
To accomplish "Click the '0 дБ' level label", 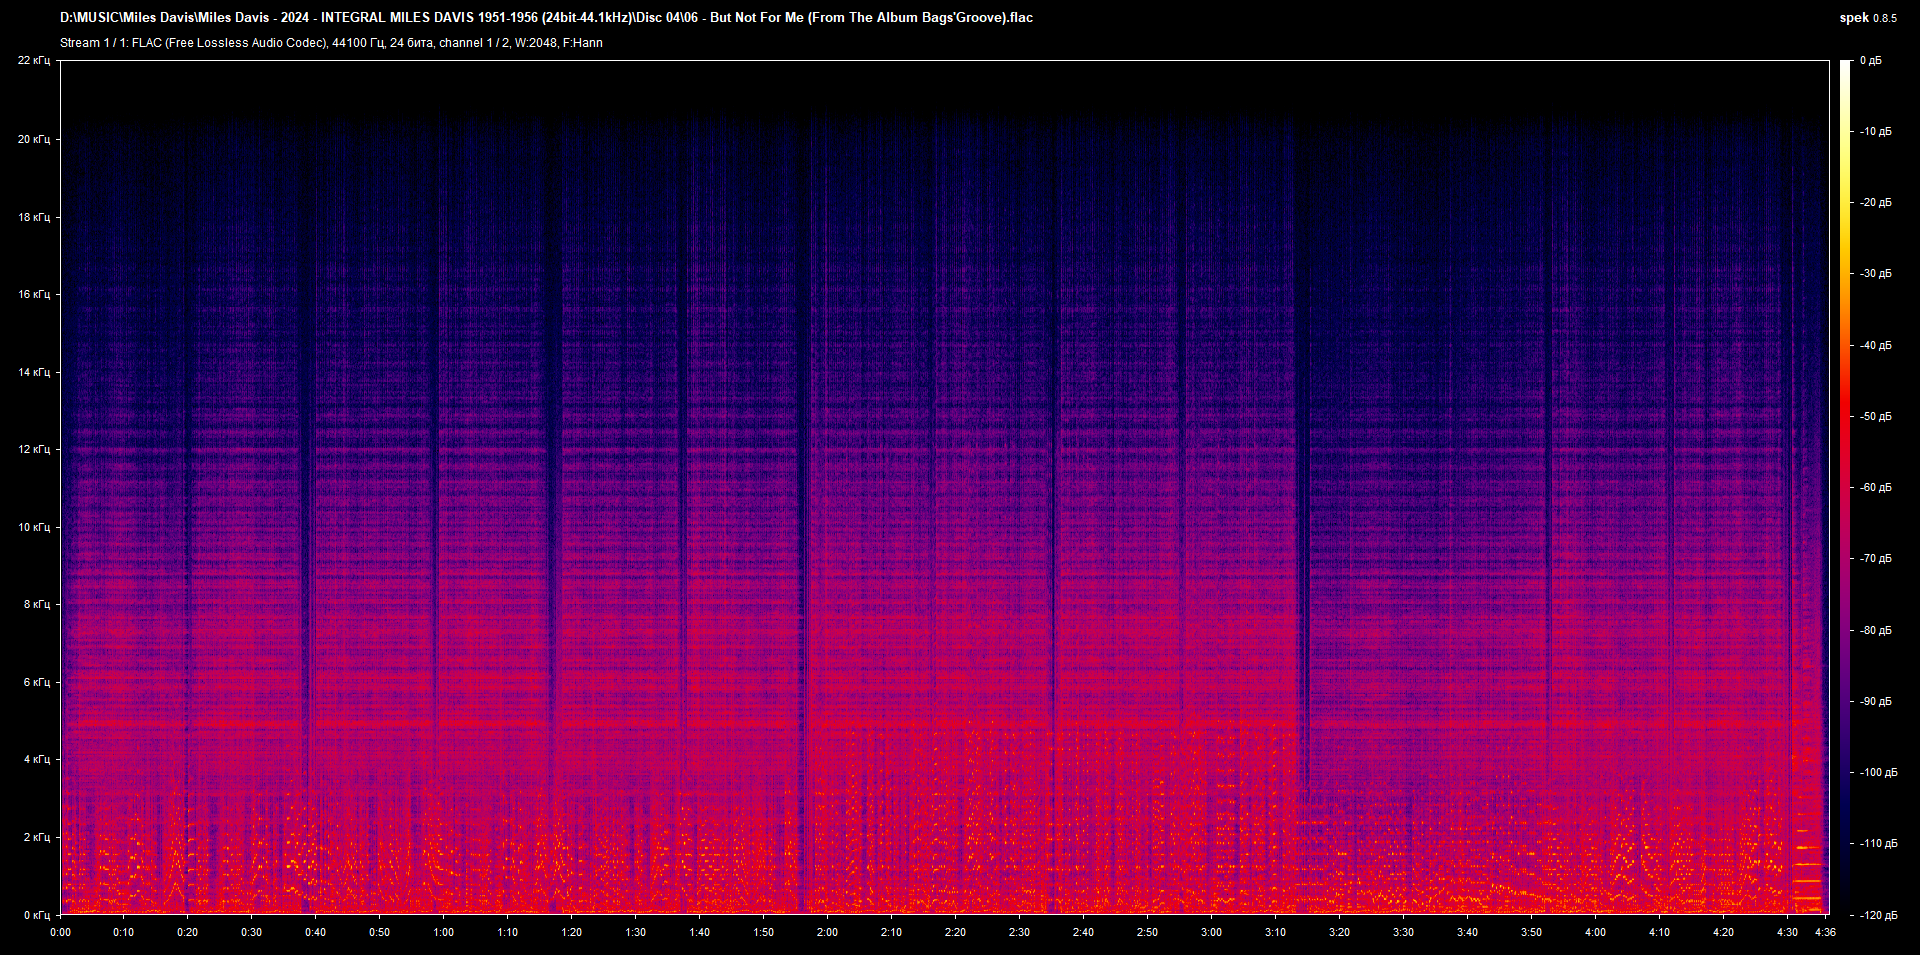I will click(x=1871, y=61).
